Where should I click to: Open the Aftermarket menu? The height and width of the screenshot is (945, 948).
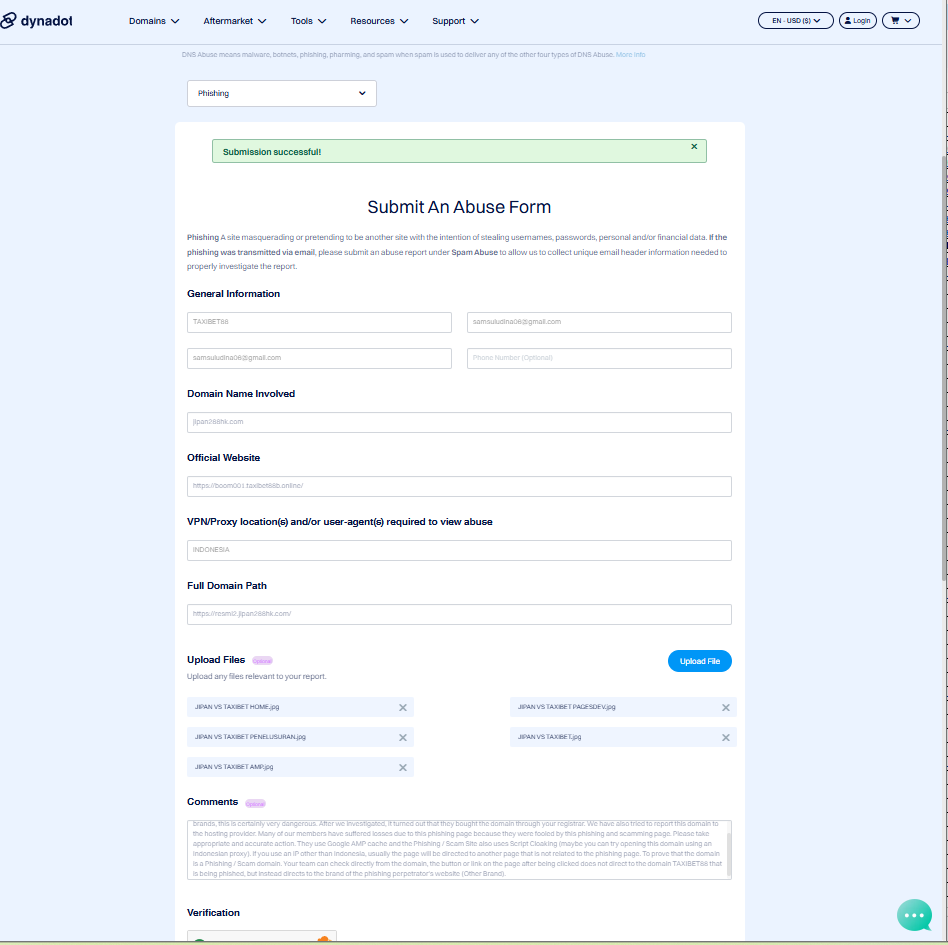tap(235, 21)
